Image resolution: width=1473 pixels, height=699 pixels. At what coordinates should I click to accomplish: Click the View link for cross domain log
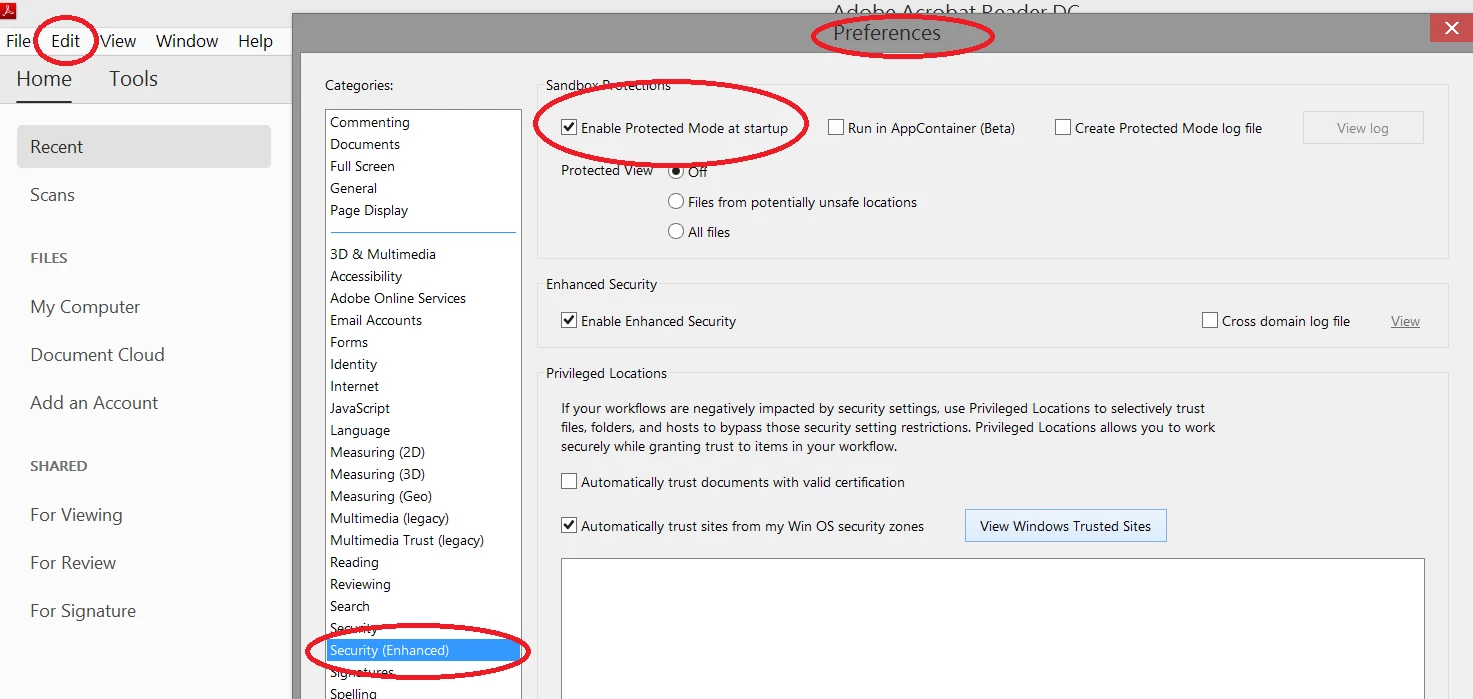point(1405,321)
